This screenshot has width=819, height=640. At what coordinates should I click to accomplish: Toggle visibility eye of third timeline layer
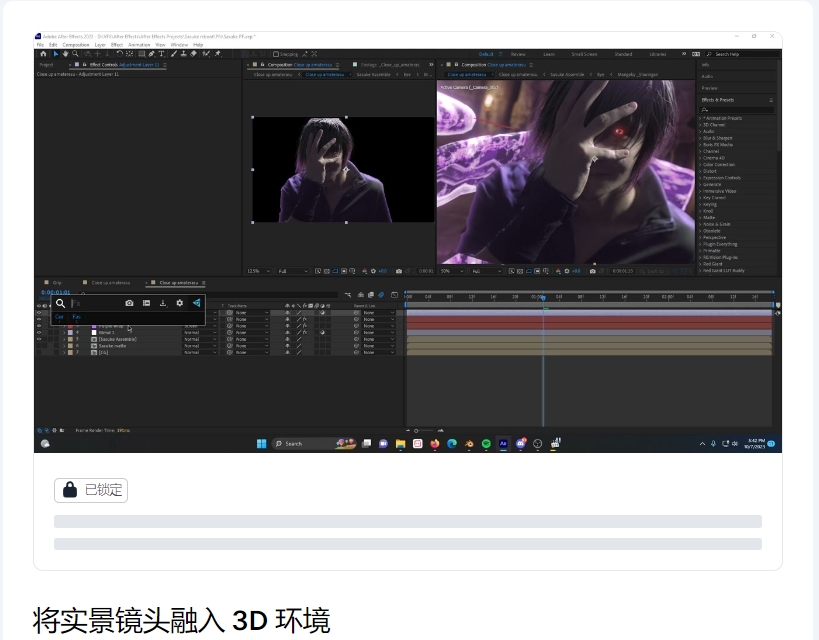pyautogui.click(x=39, y=326)
